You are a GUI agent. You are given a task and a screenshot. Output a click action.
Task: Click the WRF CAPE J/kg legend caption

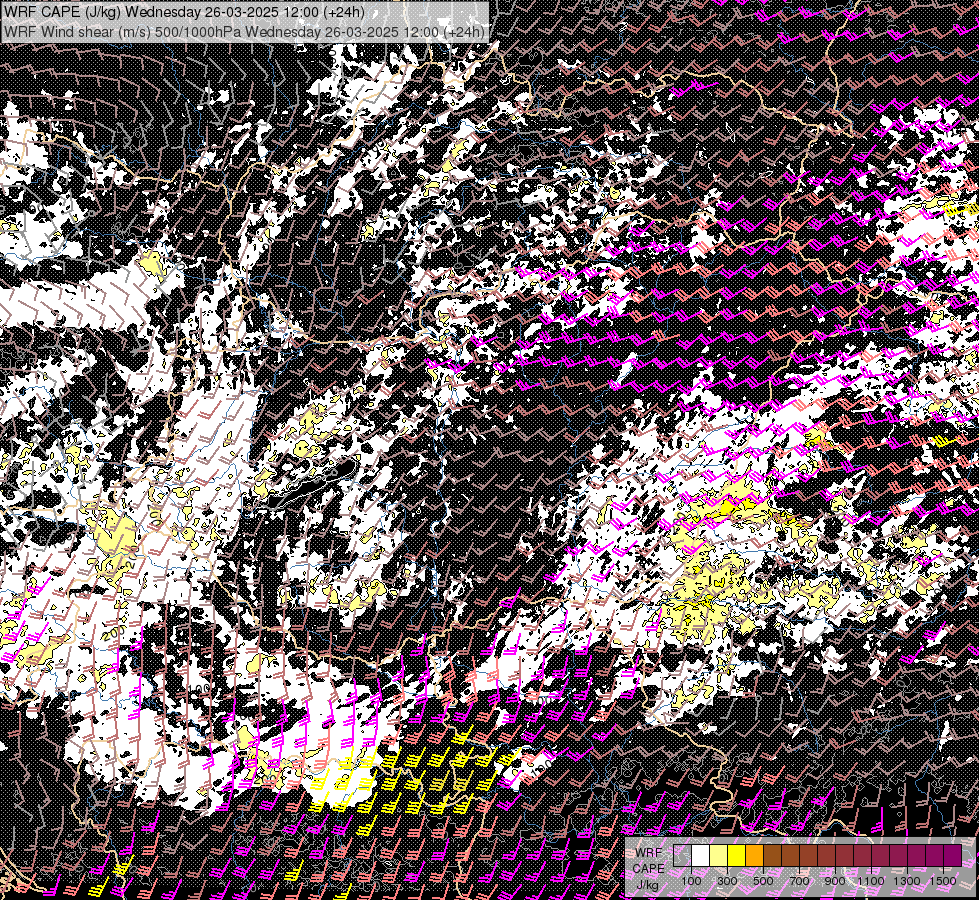[648, 869]
